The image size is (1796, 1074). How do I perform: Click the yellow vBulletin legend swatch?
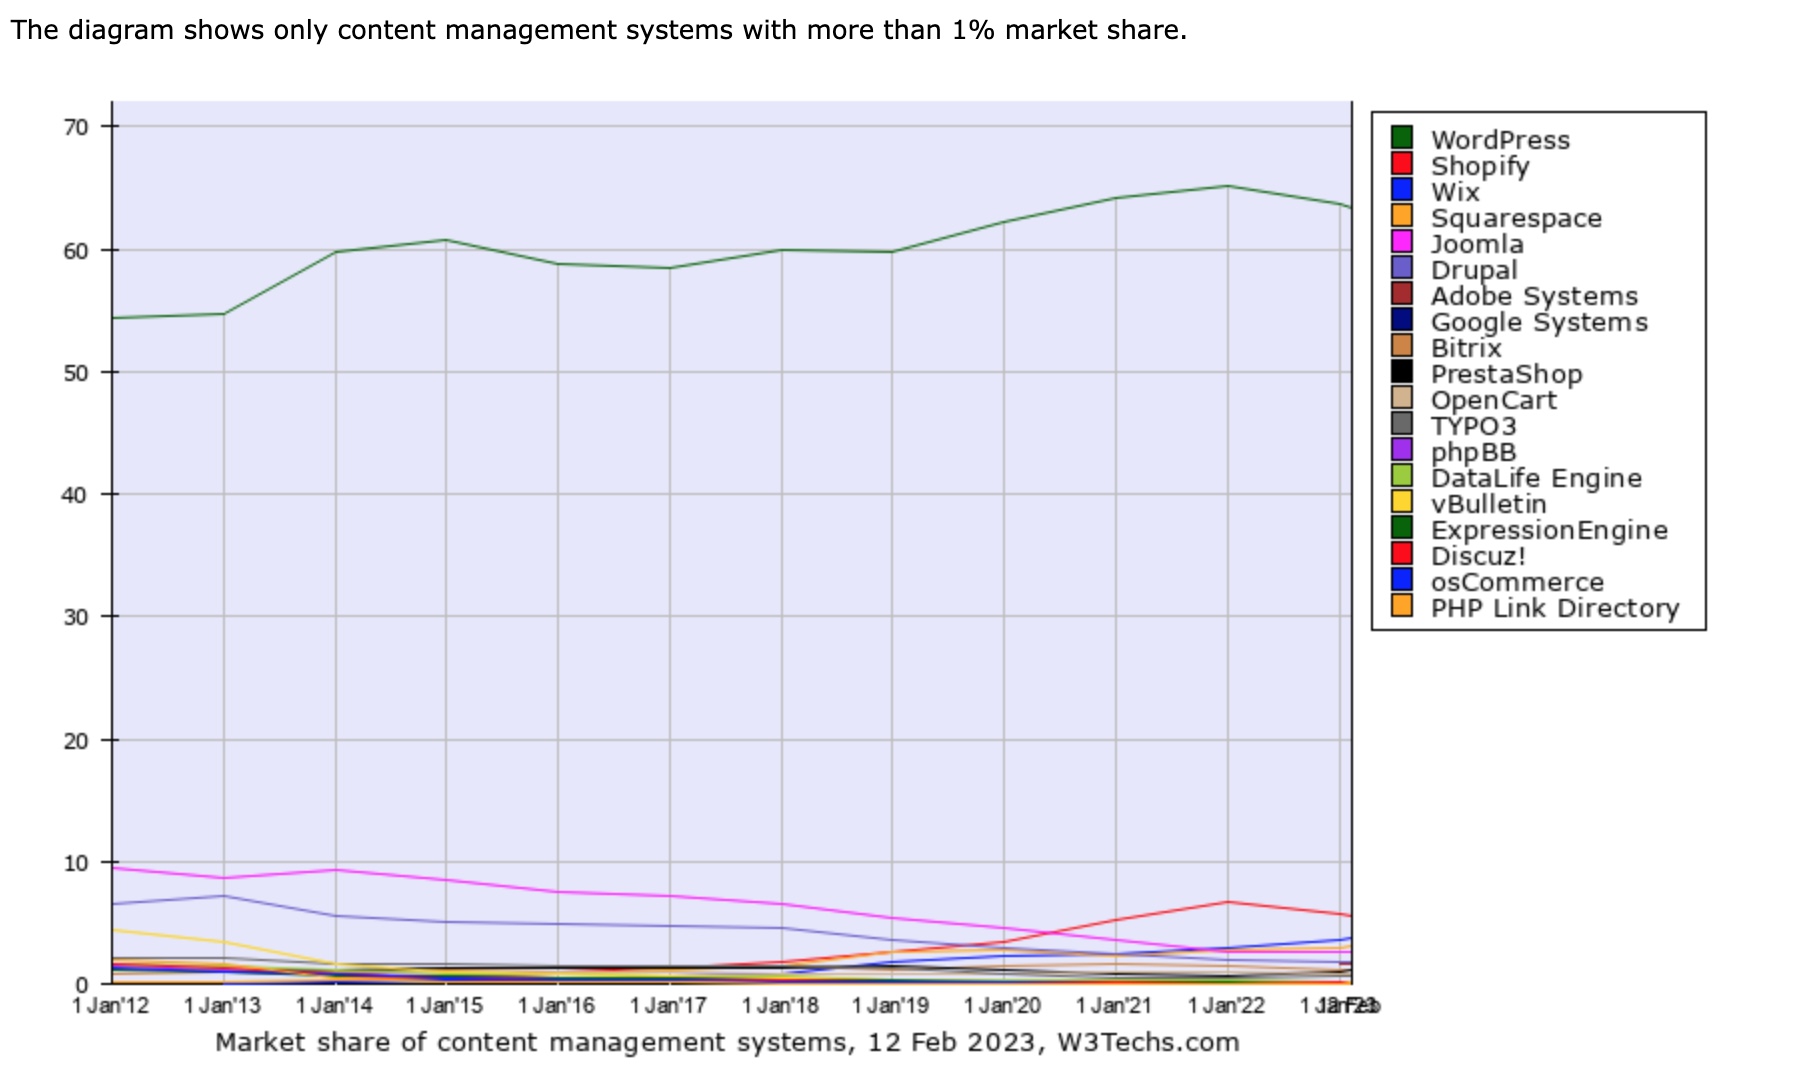click(x=1401, y=501)
